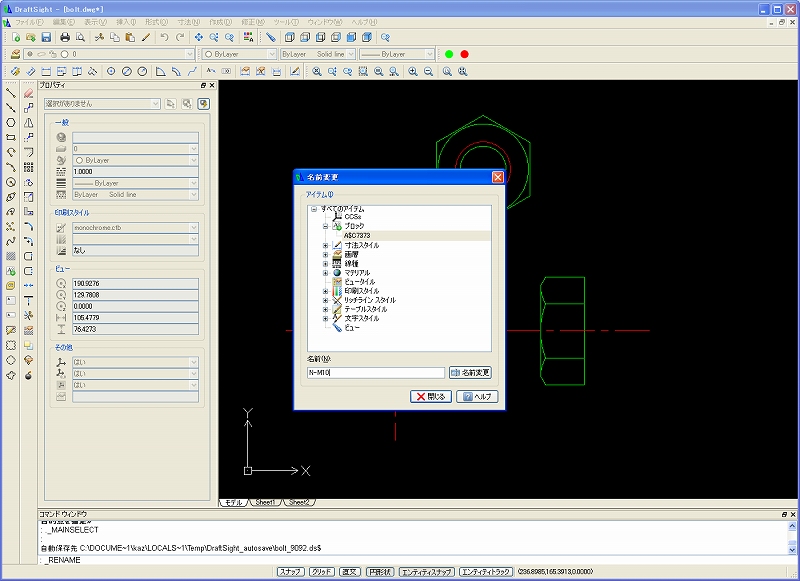Viewport: 800px width, 581px height.
Task: Select the A$C7373 block in the tree
Action: tap(357, 236)
